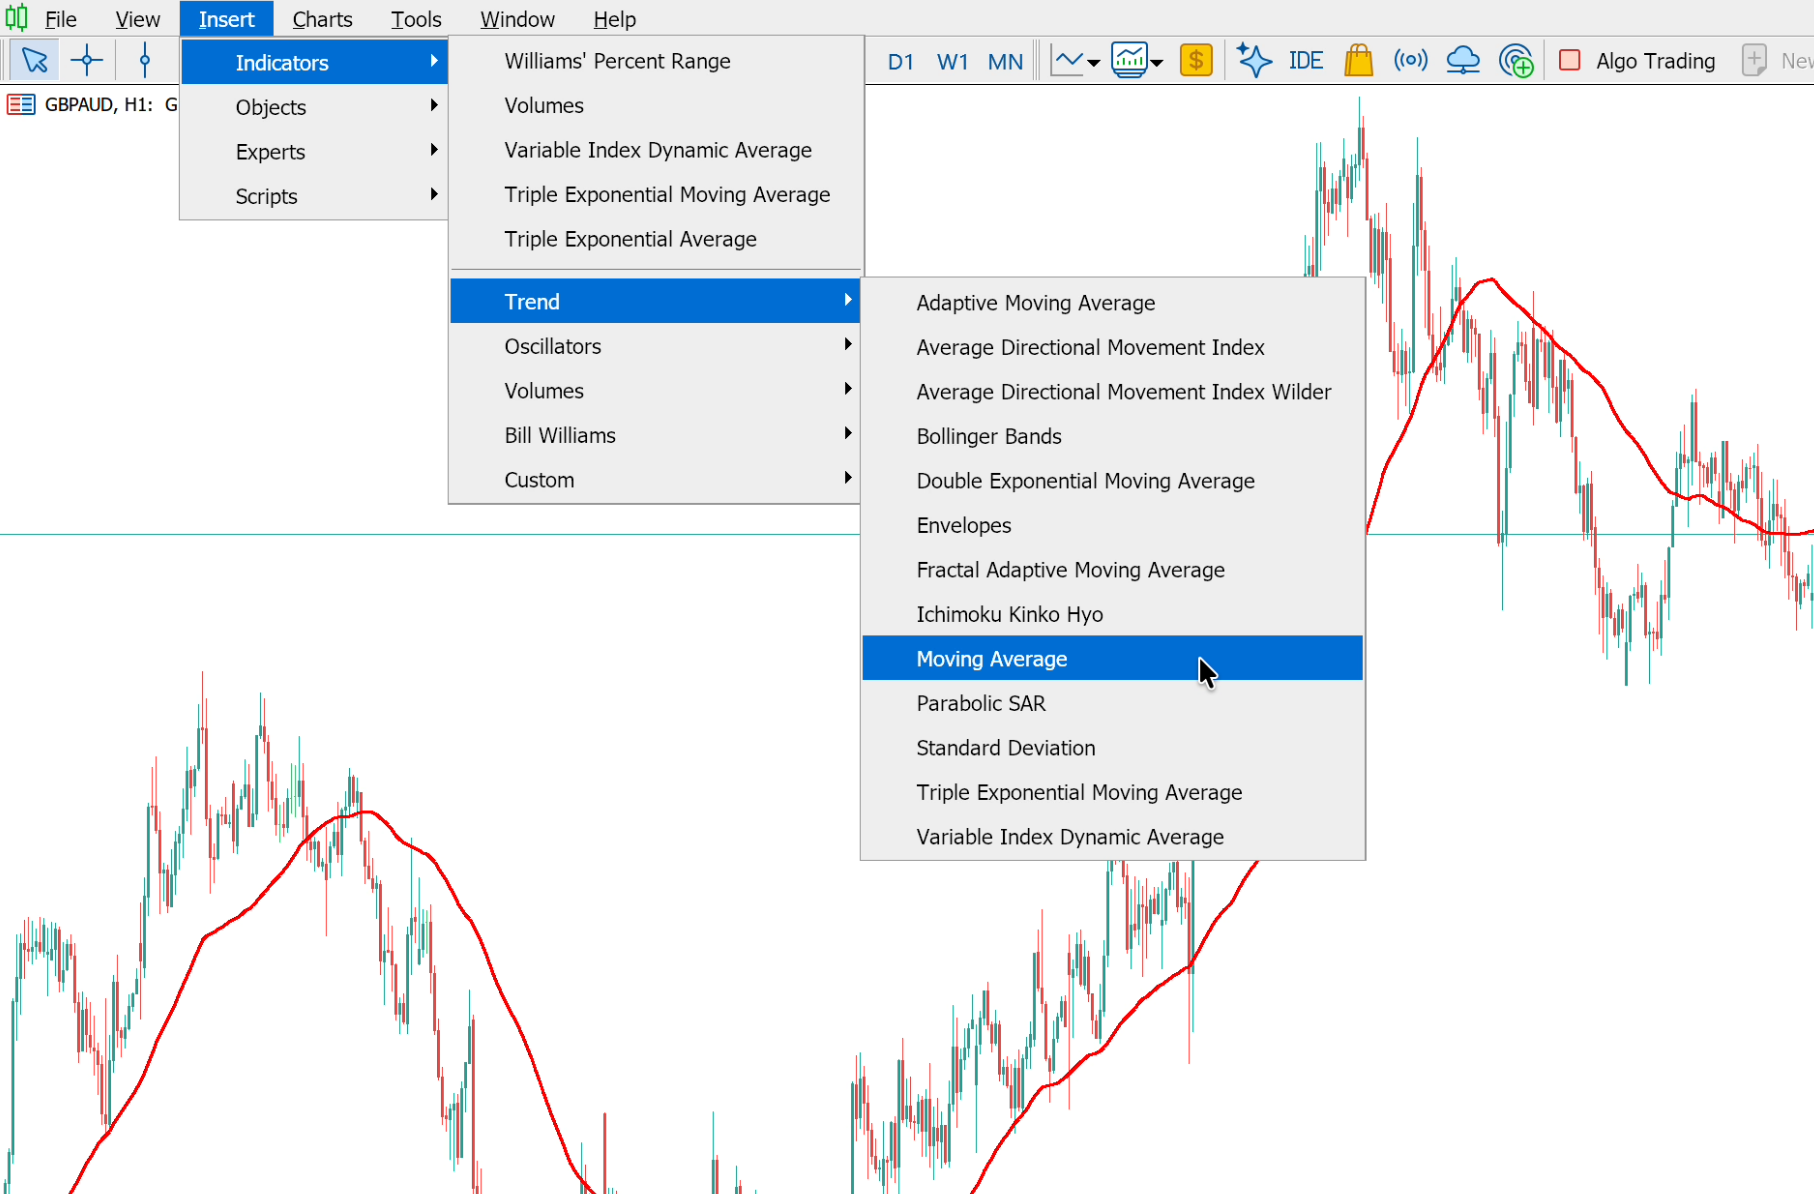The height and width of the screenshot is (1194, 1814).
Task: Select the vertical line drawing tool
Action: click(145, 61)
